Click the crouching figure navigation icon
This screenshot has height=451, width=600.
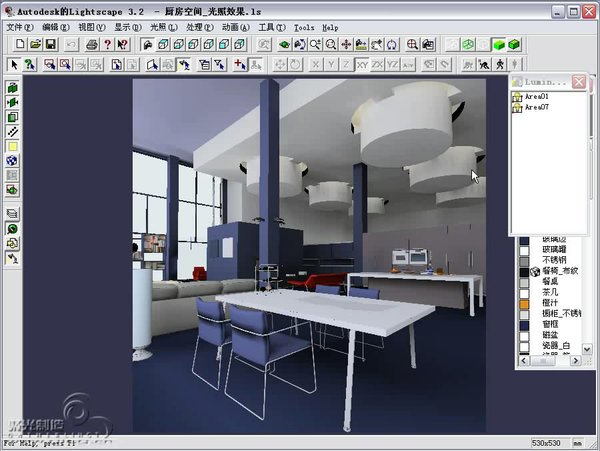click(484, 64)
